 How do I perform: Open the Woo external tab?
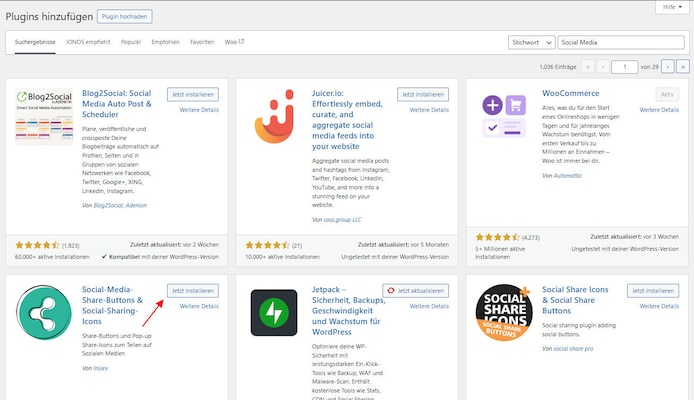tap(234, 42)
